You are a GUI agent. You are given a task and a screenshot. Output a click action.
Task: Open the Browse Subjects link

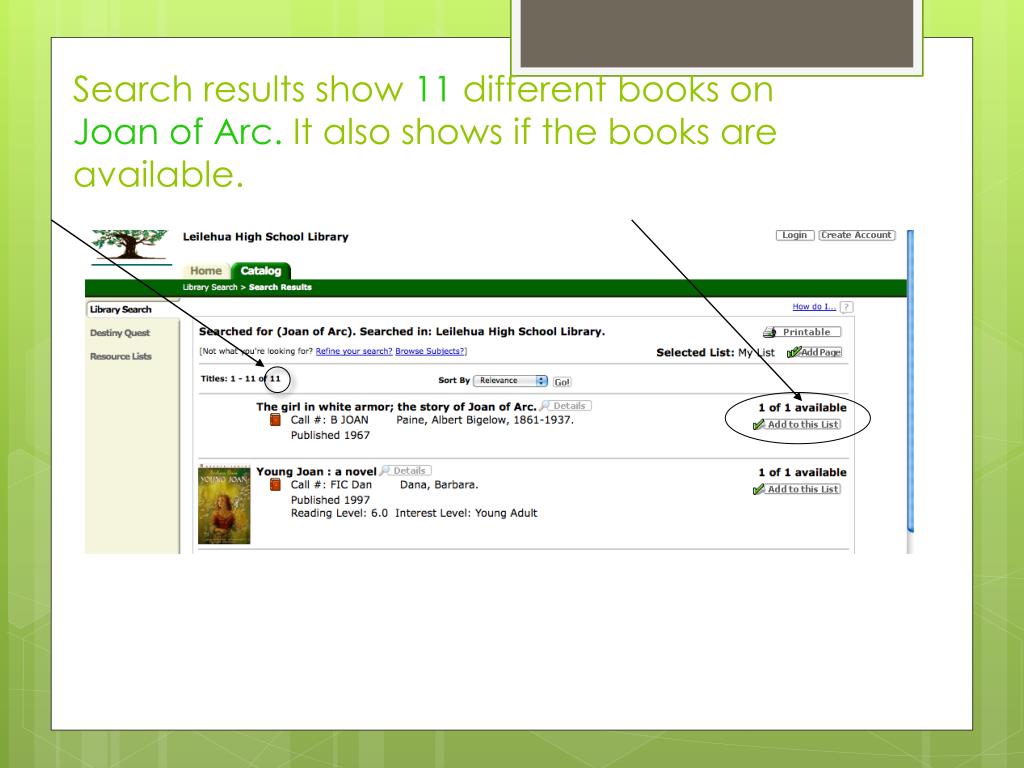tap(430, 351)
